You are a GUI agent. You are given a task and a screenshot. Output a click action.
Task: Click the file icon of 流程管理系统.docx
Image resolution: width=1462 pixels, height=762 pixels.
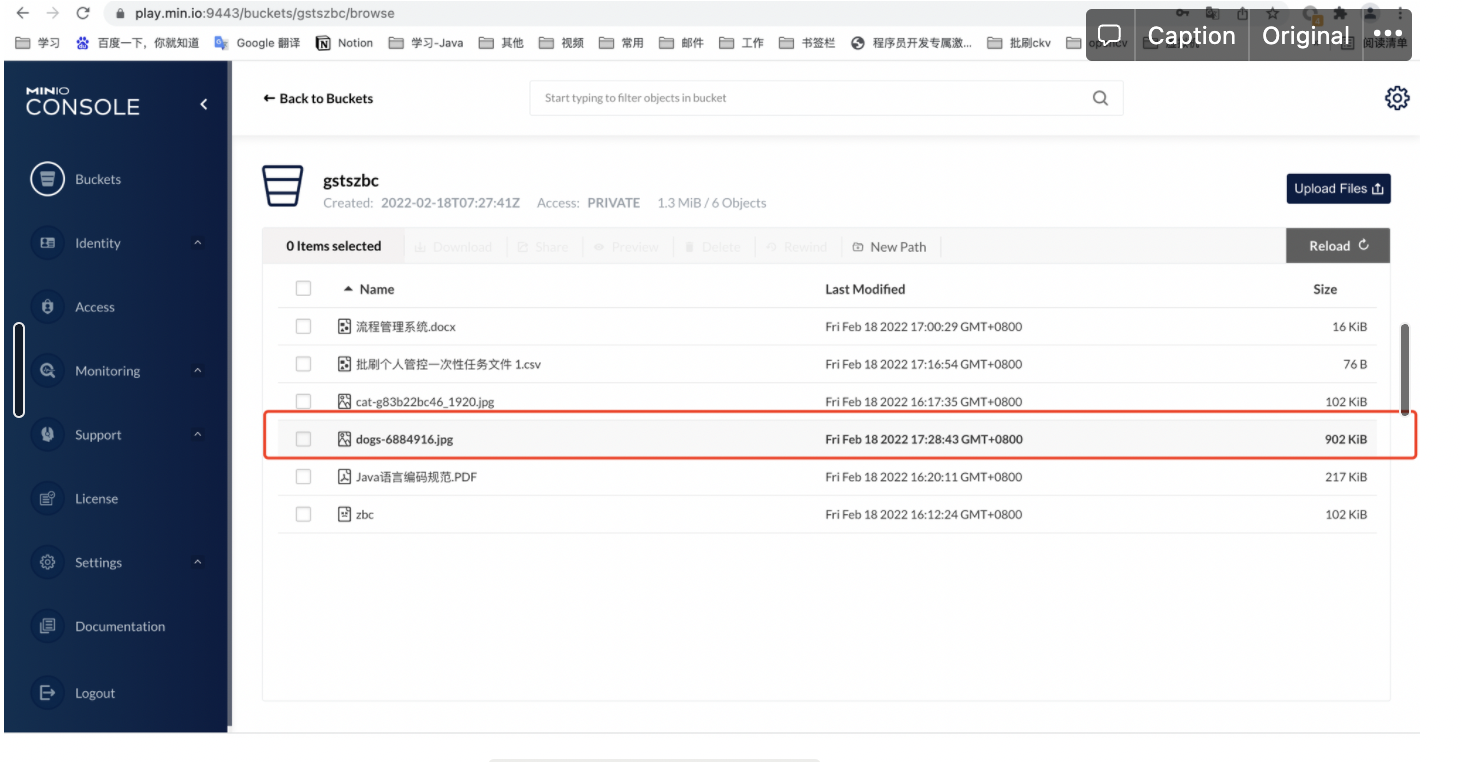345,327
